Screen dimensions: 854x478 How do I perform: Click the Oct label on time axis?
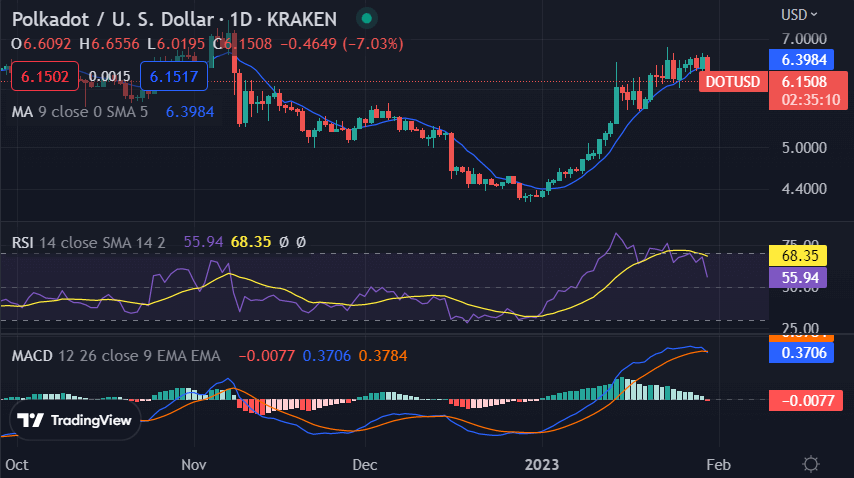[17, 465]
